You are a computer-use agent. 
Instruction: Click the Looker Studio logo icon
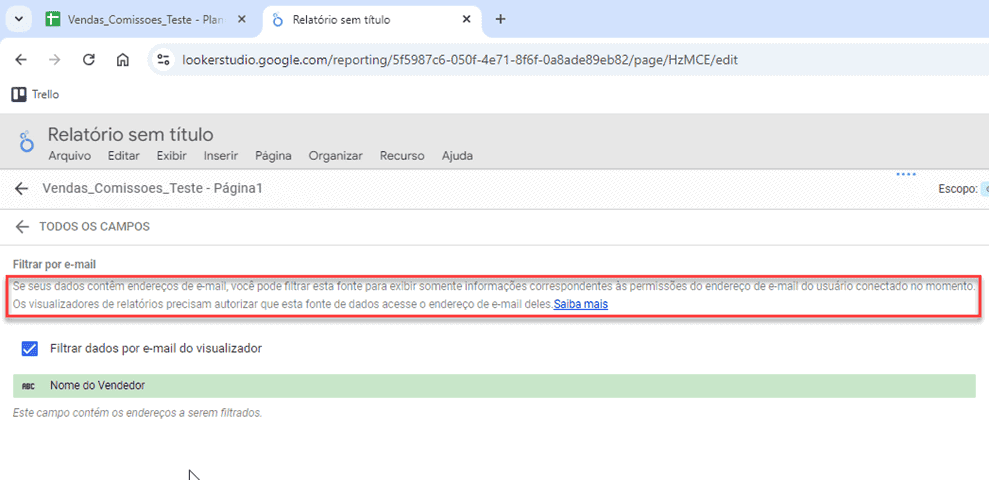[27, 143]
